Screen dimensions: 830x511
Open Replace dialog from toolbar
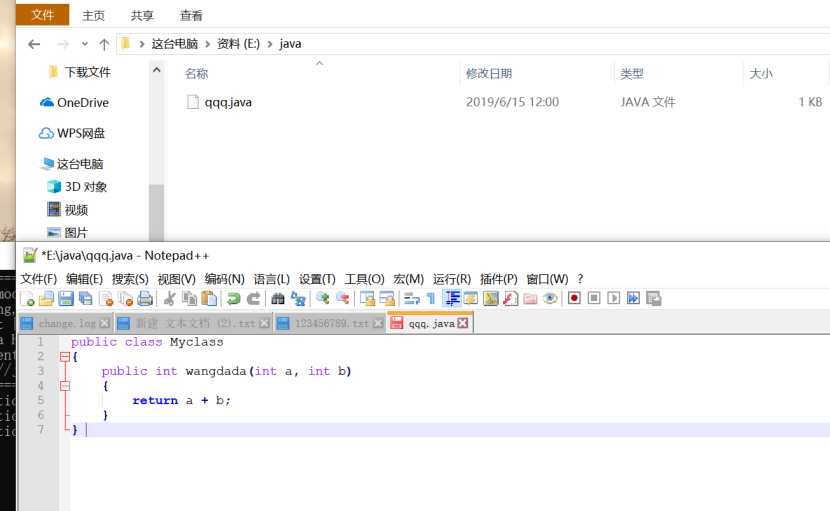coord(298,299)
